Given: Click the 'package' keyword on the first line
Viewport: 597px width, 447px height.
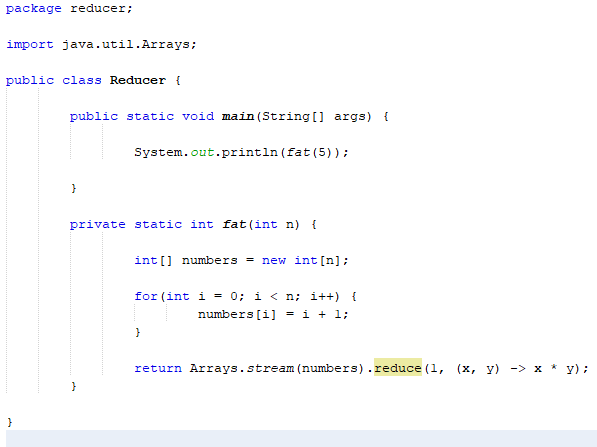Looking at the screenshot, I should click(34, 9).
